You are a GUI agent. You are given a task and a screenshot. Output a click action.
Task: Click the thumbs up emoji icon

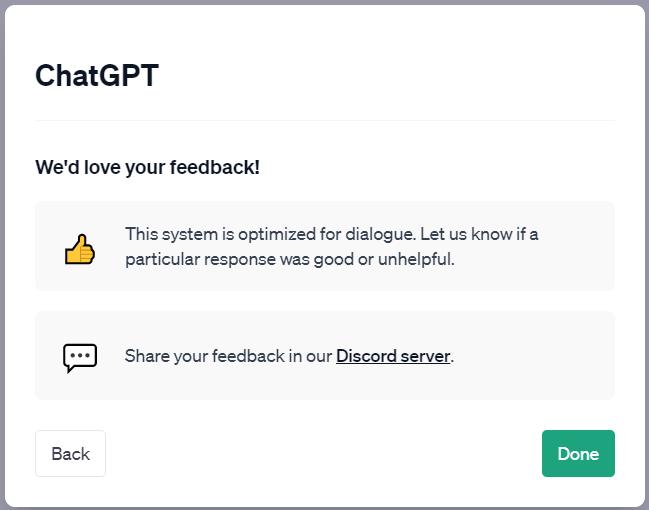(80, 248)
